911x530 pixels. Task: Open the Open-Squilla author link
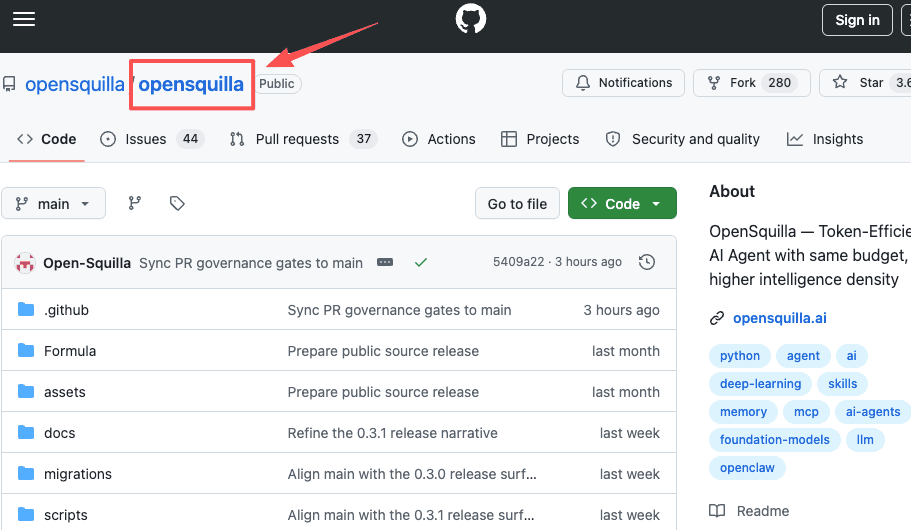tap(87, 263)
